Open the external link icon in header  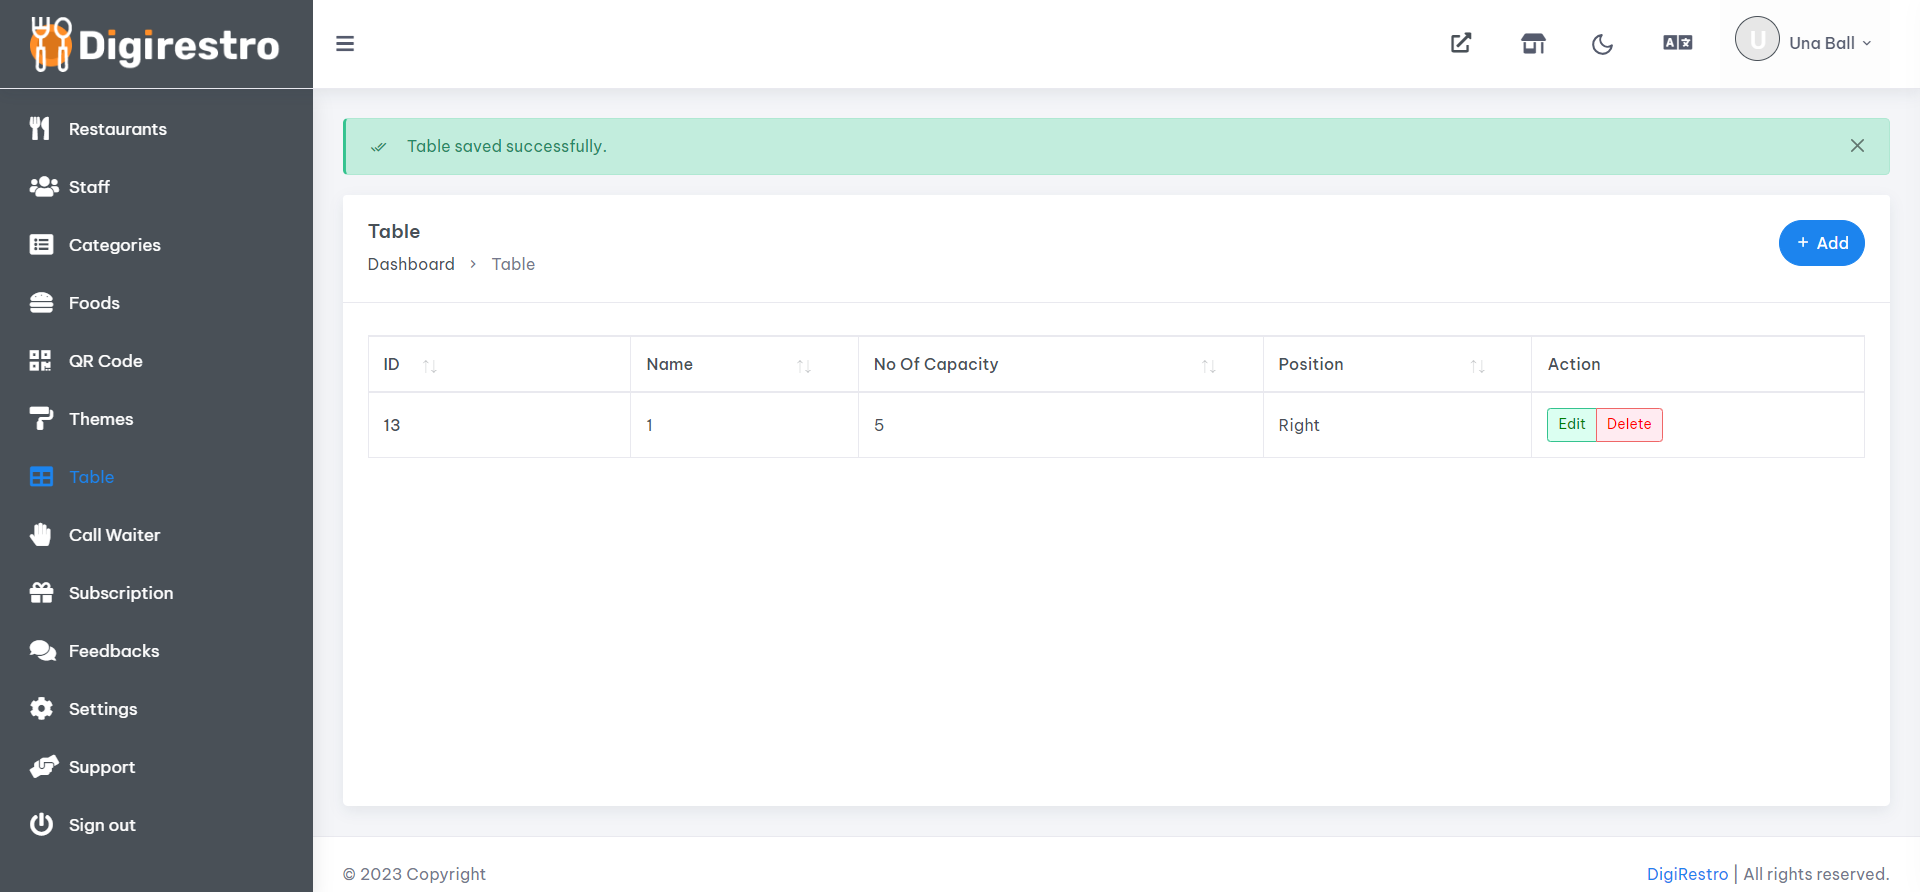point(1461,43)
